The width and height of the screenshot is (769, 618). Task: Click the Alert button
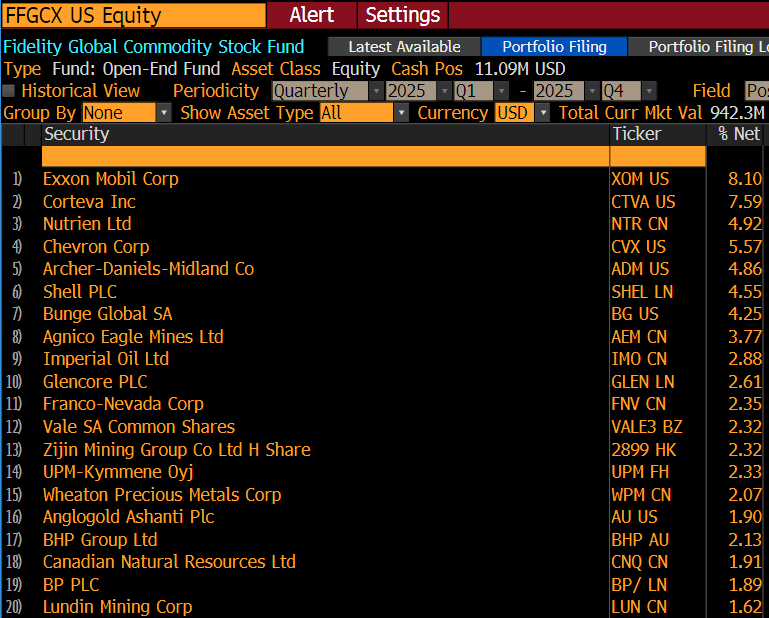point(312,15)
